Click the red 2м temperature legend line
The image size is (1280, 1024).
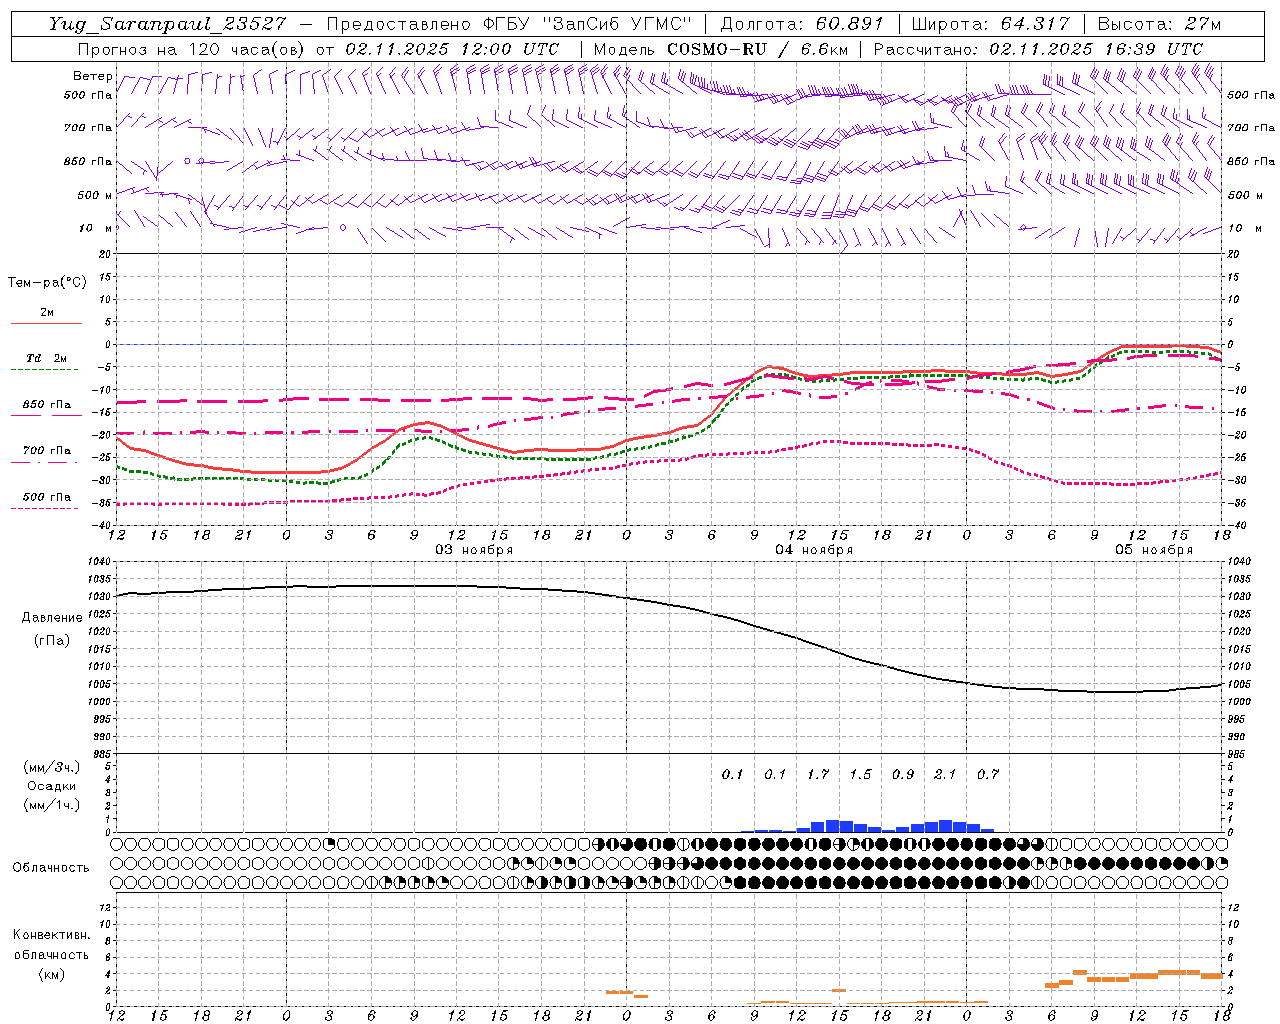[46, 324]
